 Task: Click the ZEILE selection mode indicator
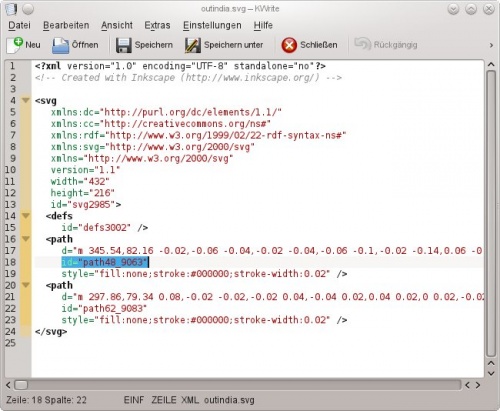coord(164,400)
